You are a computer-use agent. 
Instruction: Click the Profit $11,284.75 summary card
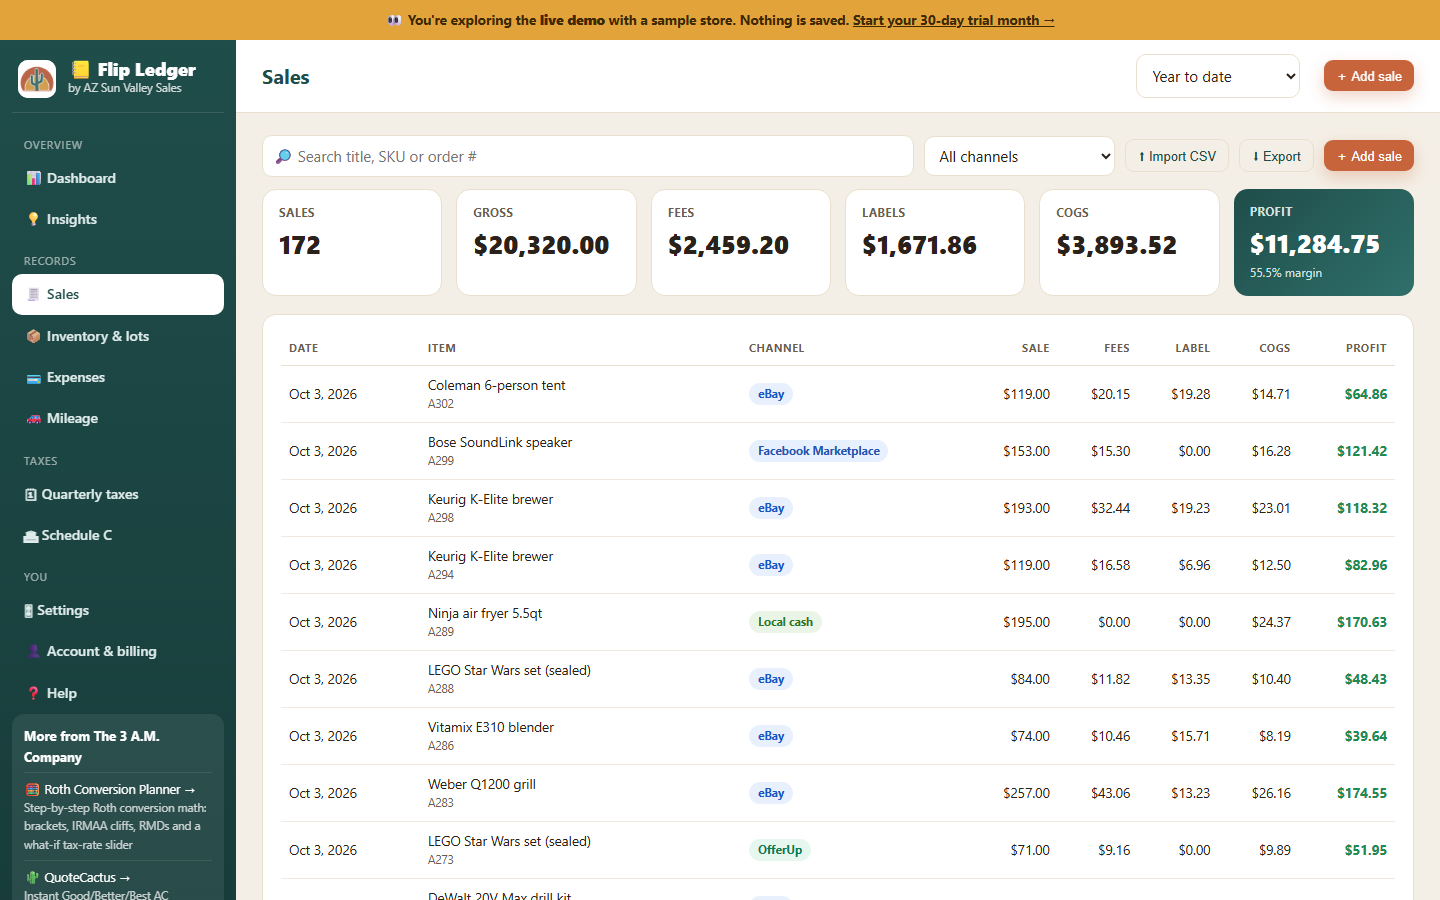tap(1324, 242)
